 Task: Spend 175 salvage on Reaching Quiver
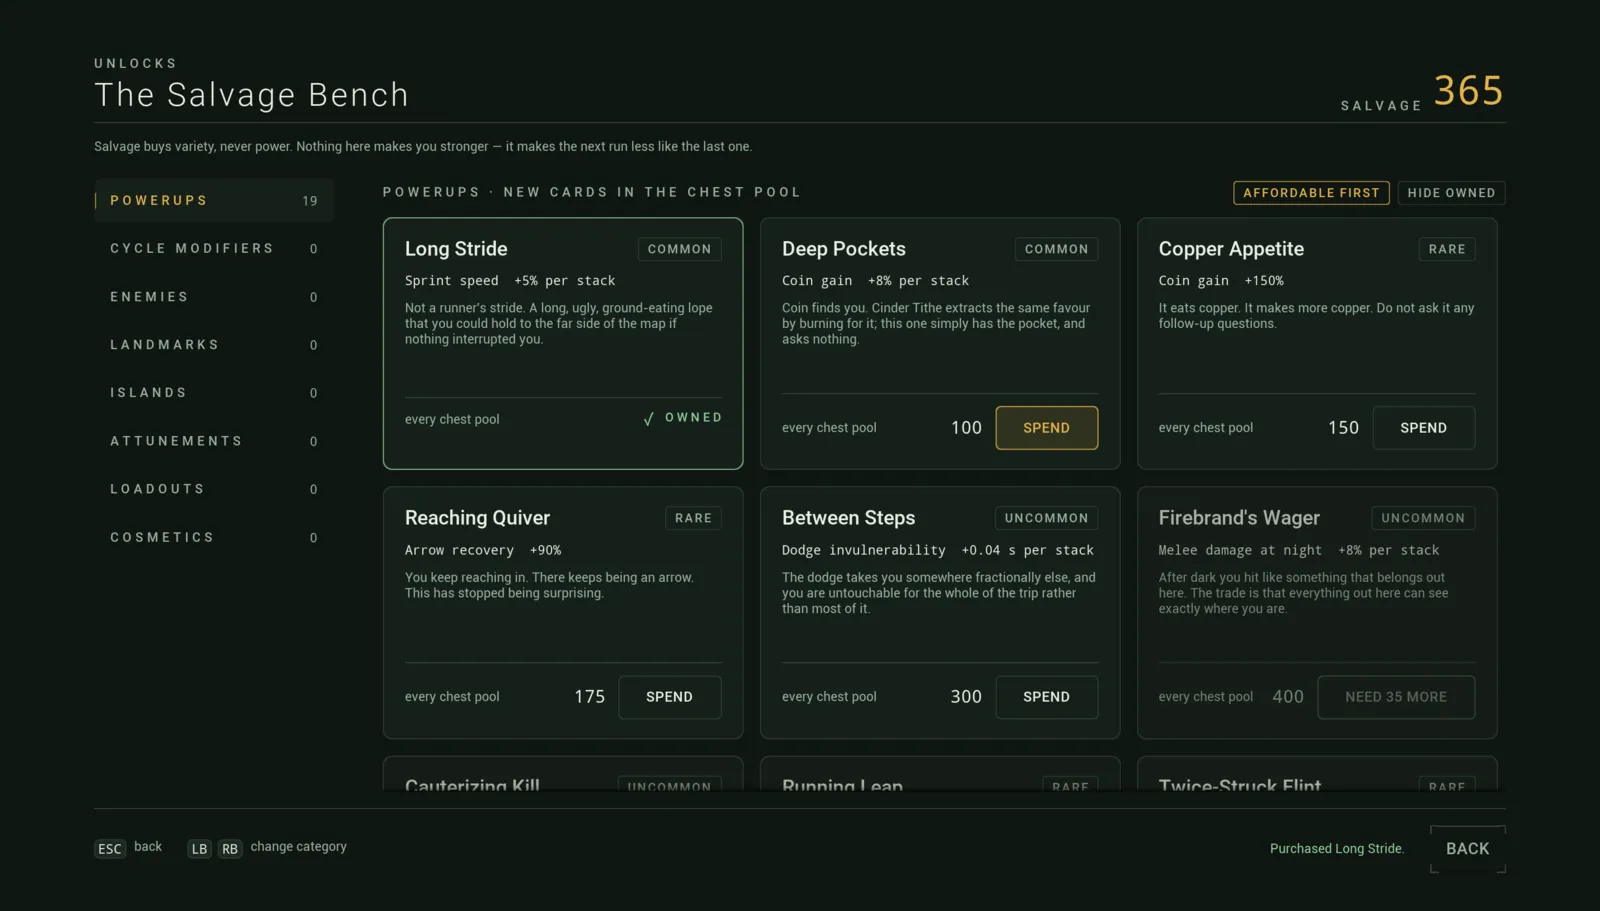669,697
